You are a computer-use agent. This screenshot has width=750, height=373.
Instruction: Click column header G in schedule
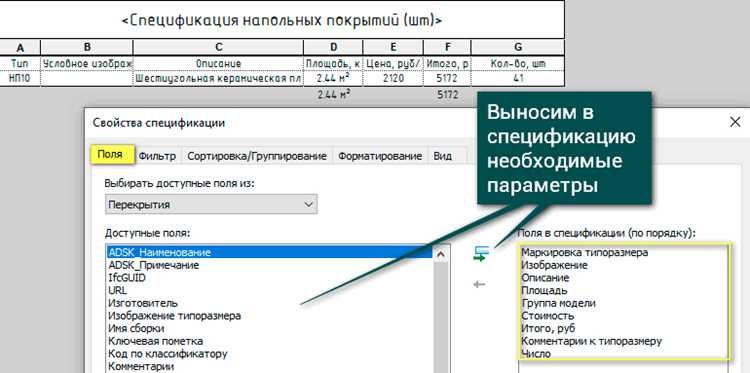(x=518, y=47)
